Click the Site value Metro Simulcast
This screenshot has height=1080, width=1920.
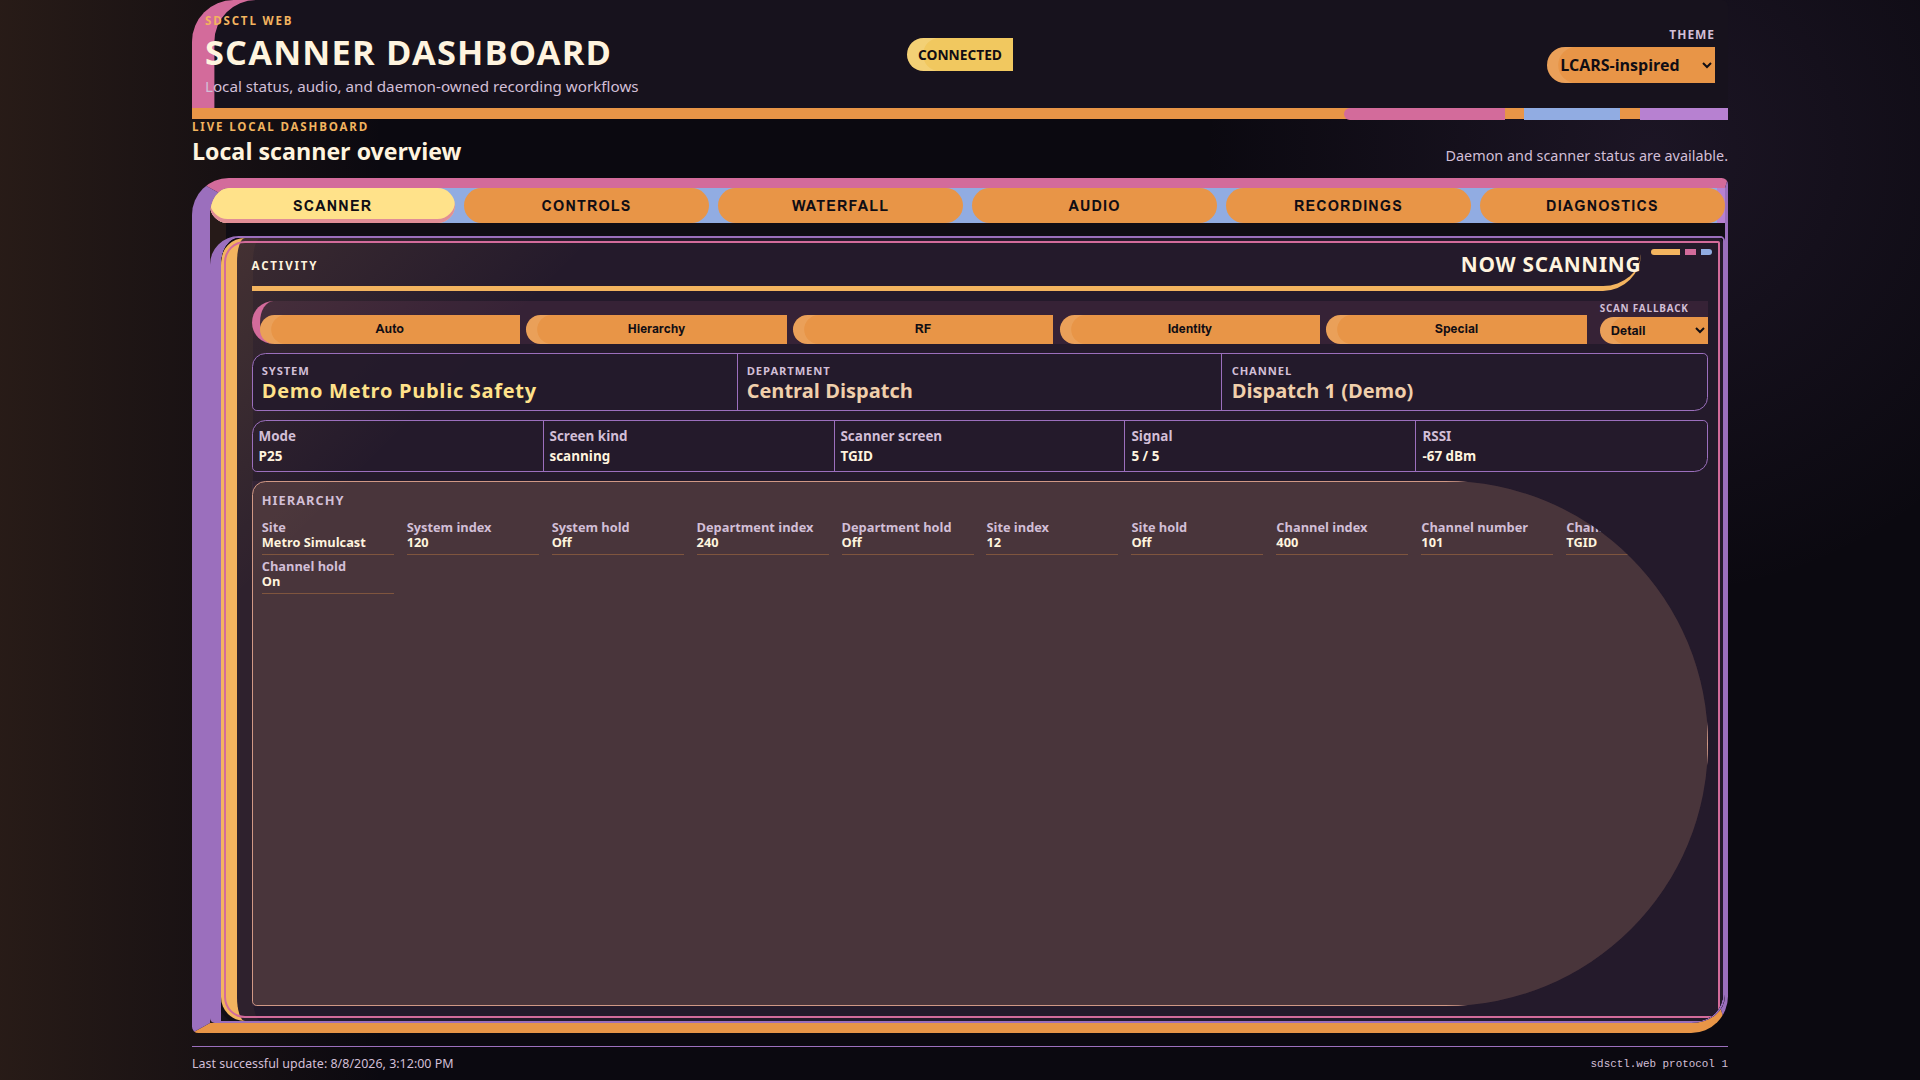(314, 543)
